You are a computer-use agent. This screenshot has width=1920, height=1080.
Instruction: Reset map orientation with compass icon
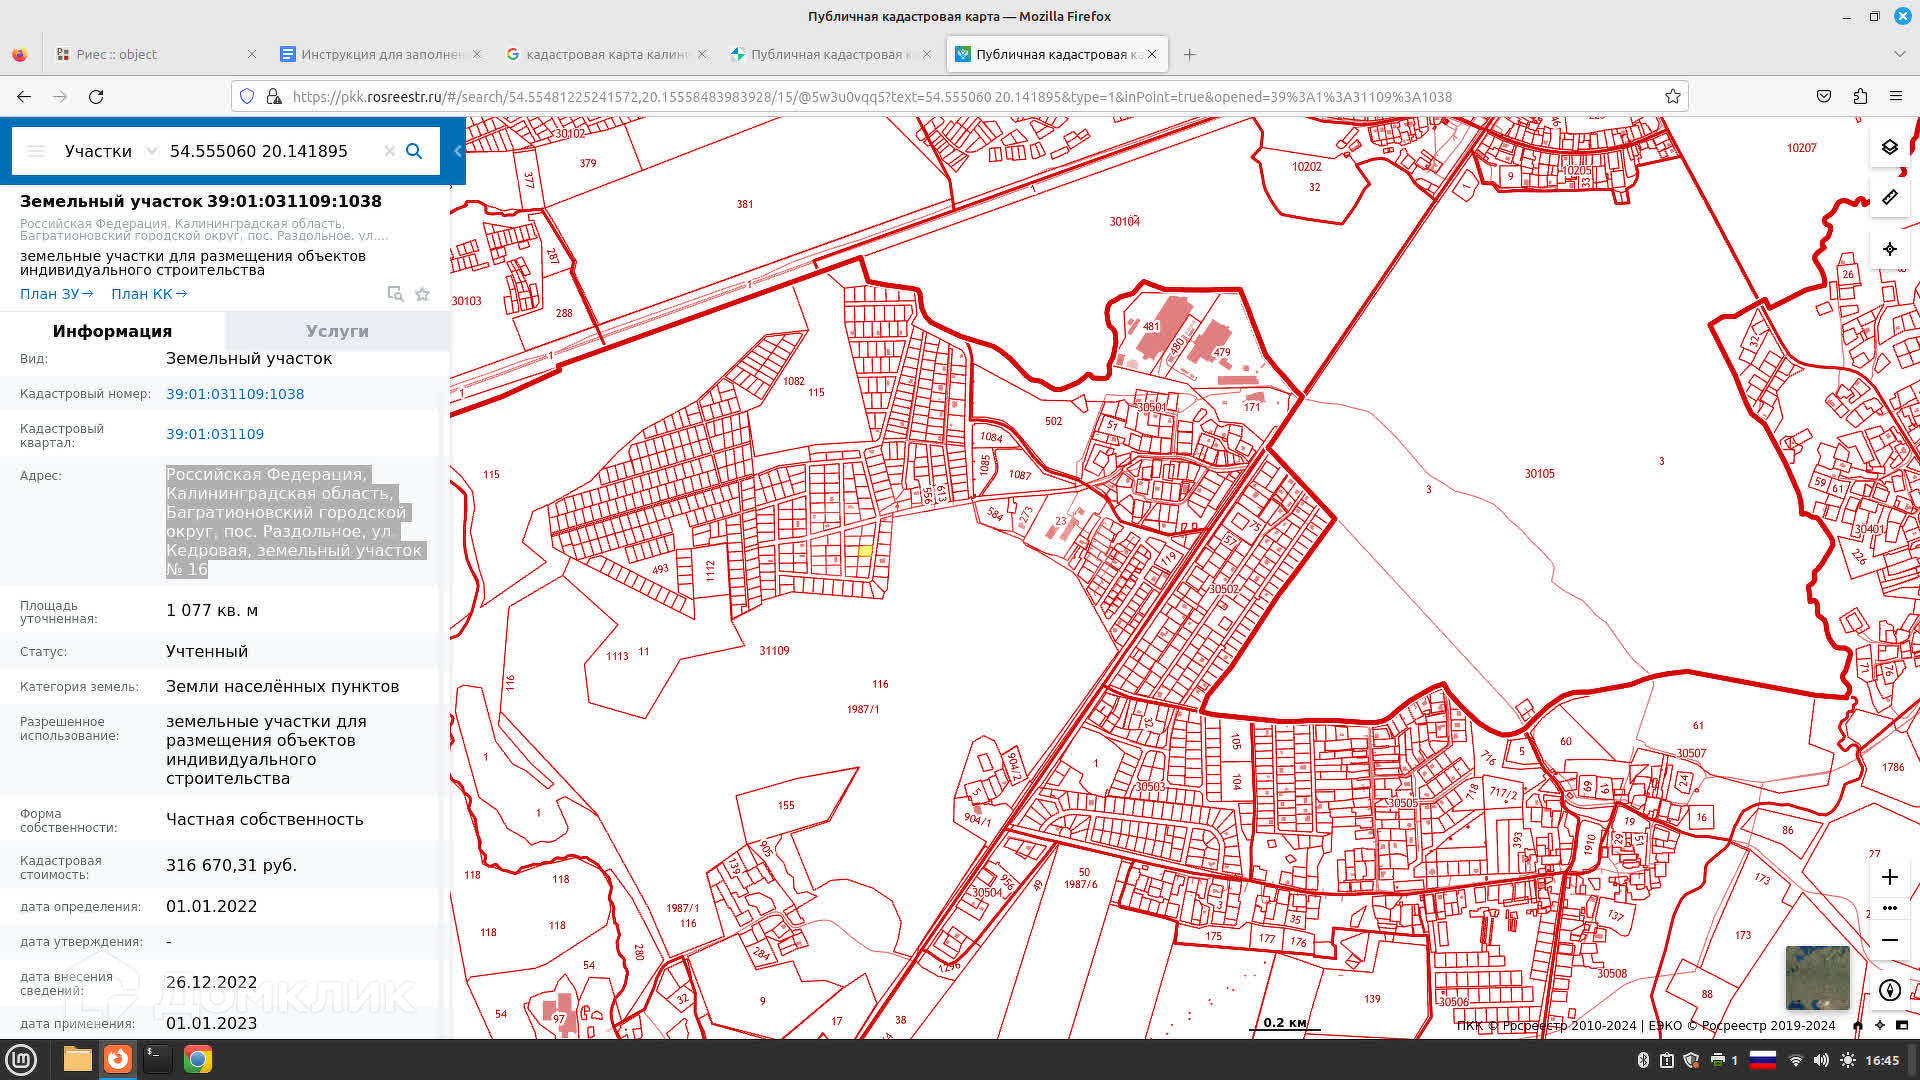tap(1889, 990)
